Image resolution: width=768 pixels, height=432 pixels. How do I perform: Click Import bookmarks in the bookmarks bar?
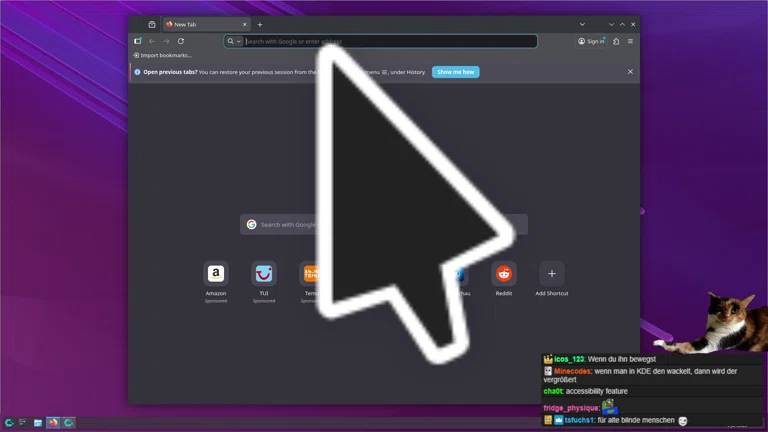click(163, 55)
